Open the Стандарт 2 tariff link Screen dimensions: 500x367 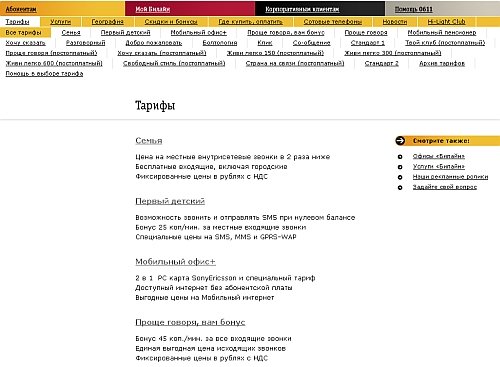click(382, 63)
